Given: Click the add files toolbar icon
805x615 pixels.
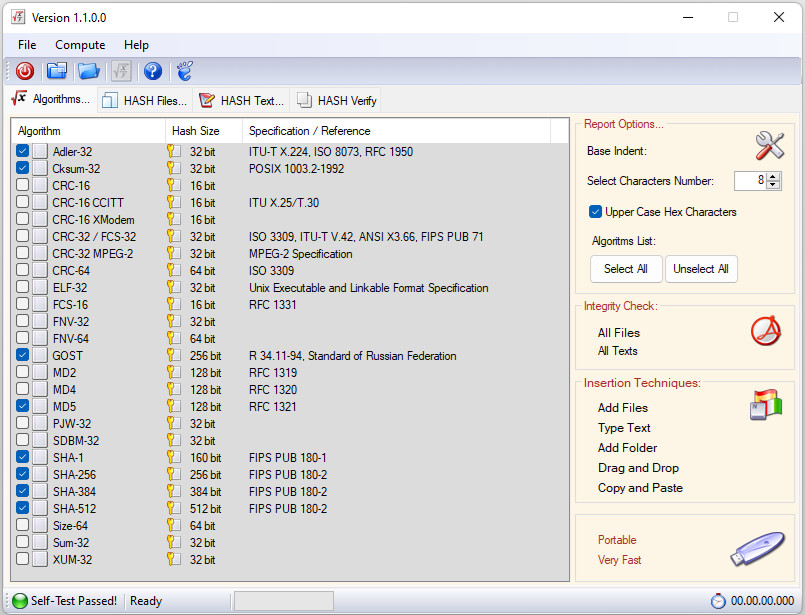Looking at the screenshot, I should click(x=57, y=71).
